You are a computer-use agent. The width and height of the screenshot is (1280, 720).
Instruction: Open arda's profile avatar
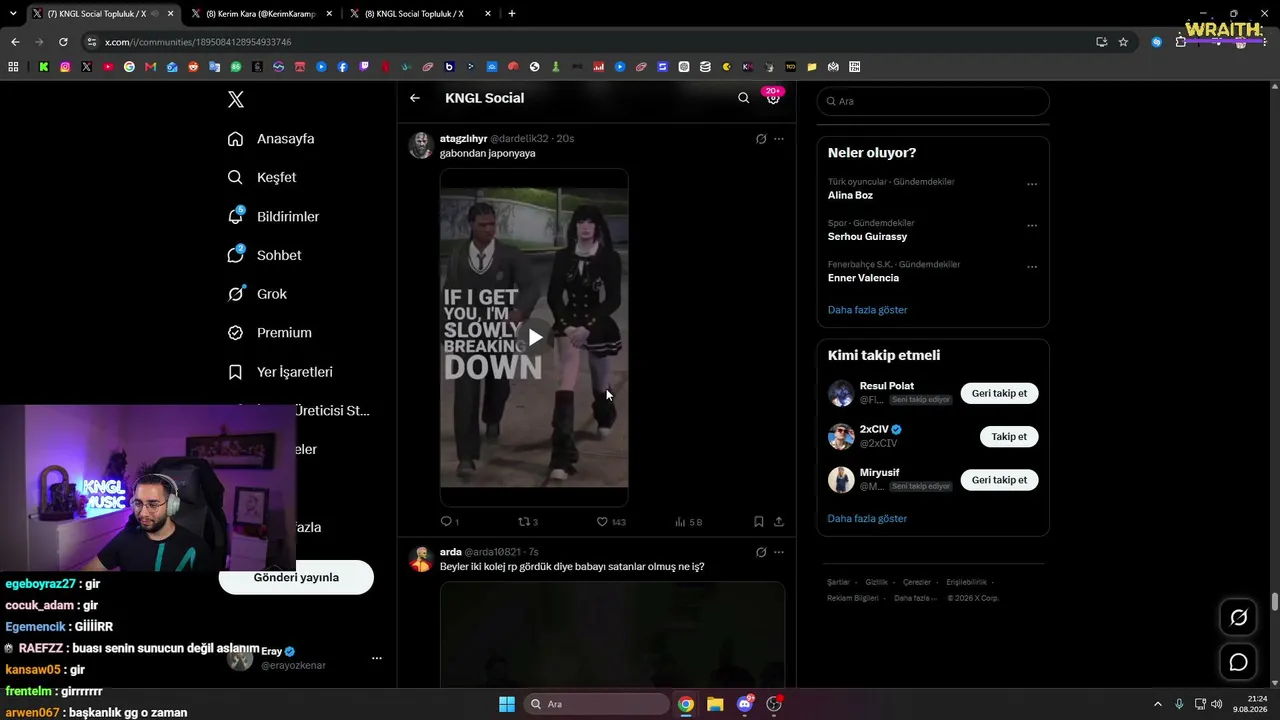[421, 558]
